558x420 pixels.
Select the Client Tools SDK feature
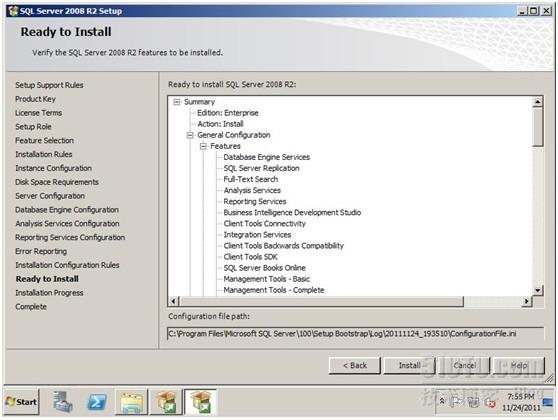pos(251,257)
